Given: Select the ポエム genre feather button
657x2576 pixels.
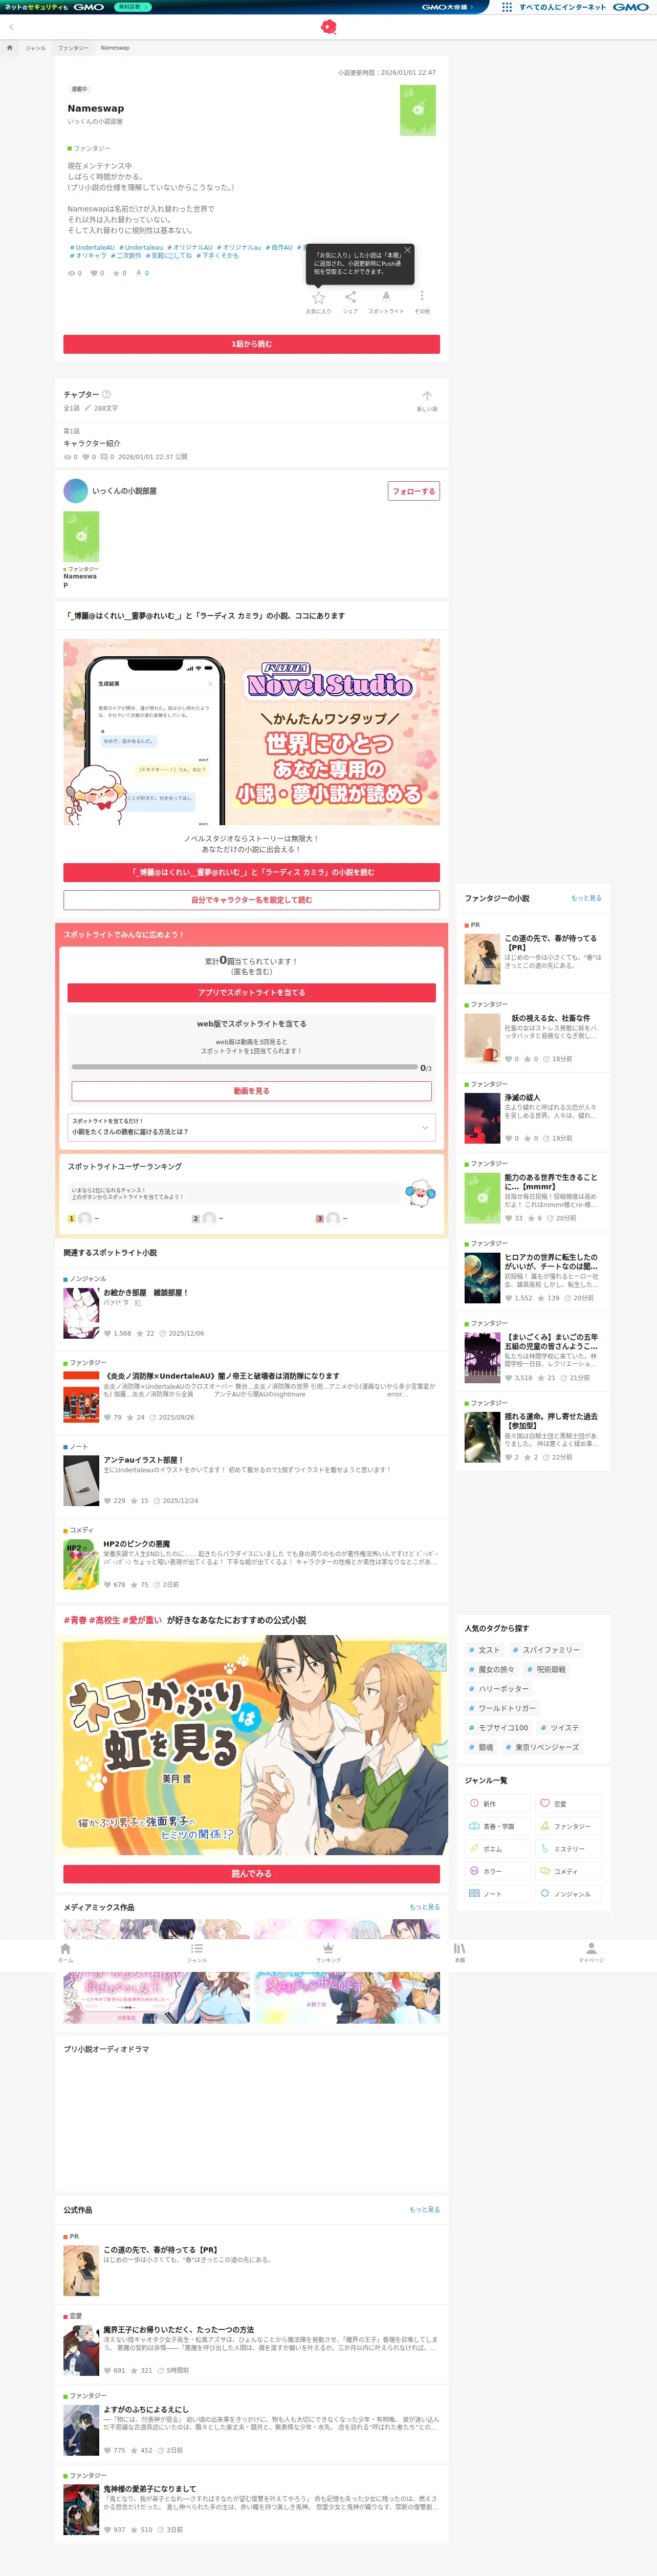Looking at the screenshot, I should 497,1849.
